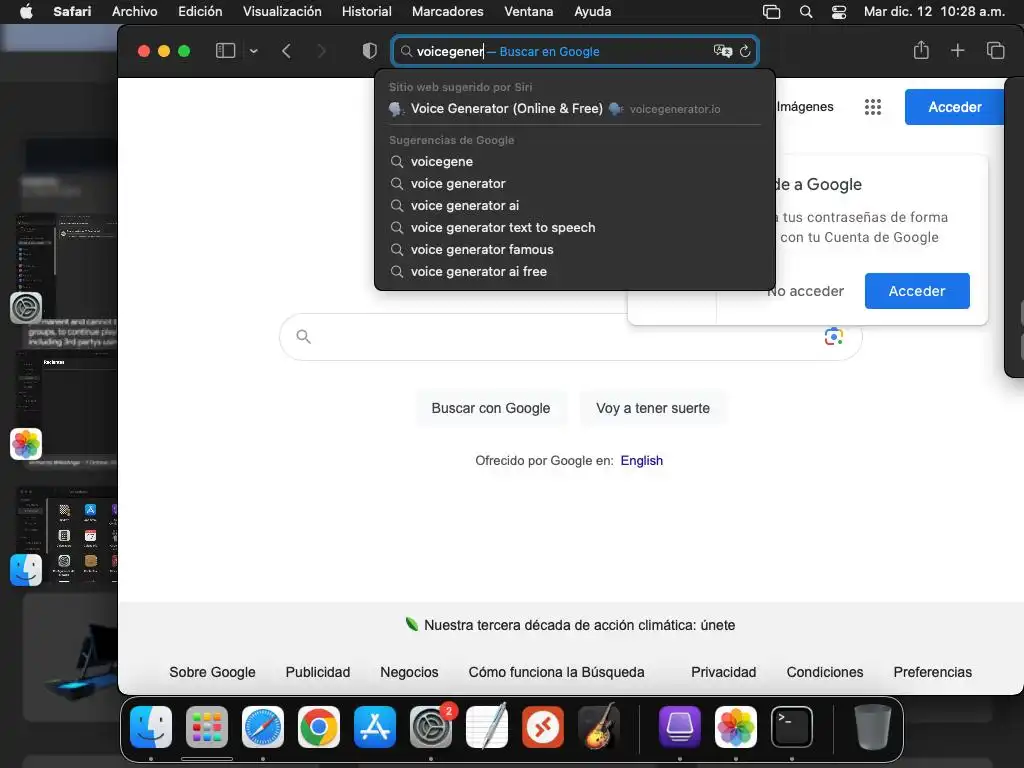Launch Google Chrome from the Dock
The image size is (1024, 768).
point(319,726)
